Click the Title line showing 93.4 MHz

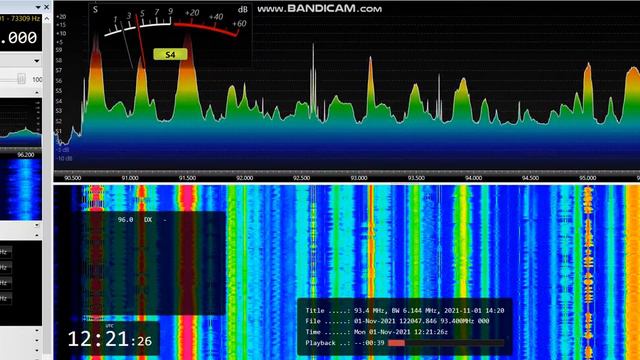coord(404,311)
